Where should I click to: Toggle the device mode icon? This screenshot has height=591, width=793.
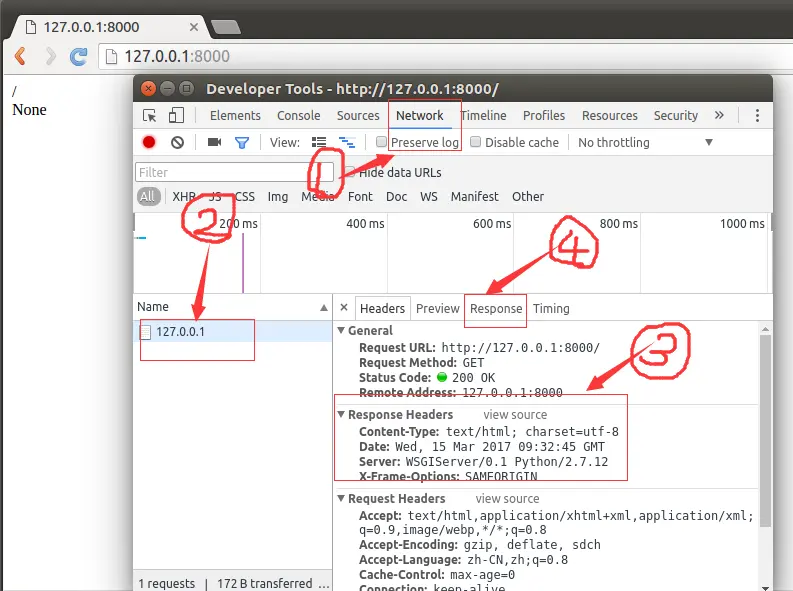click(x=176, y=116)
